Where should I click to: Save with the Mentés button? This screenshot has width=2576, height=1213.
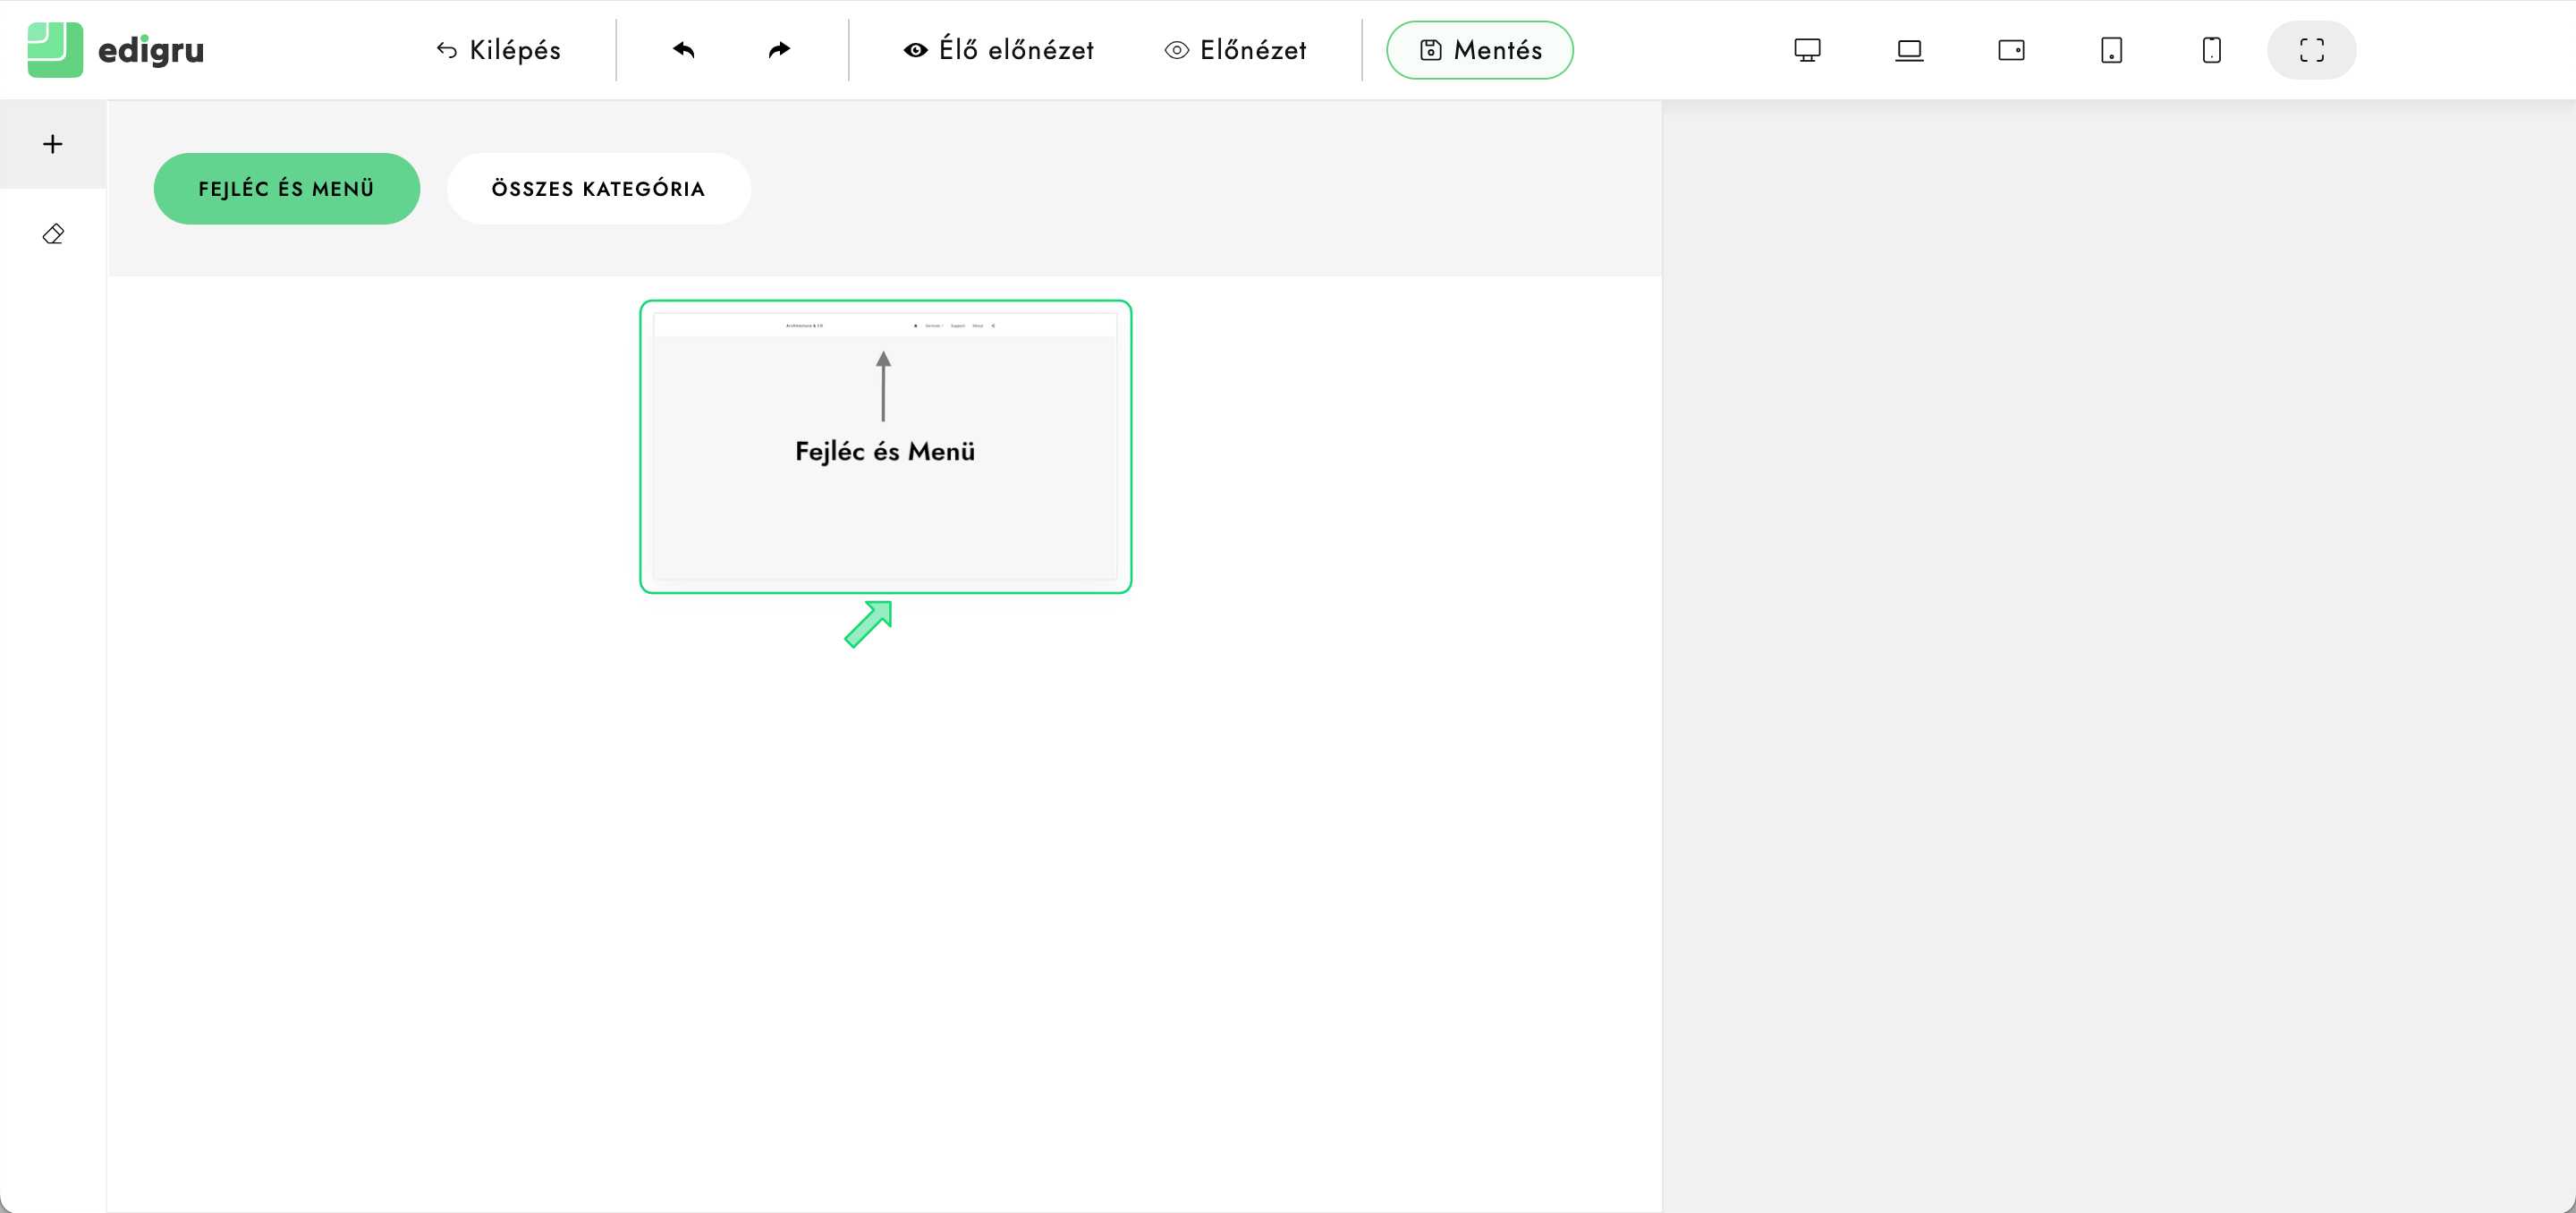pyautogui.click(x=1479, y=50)
